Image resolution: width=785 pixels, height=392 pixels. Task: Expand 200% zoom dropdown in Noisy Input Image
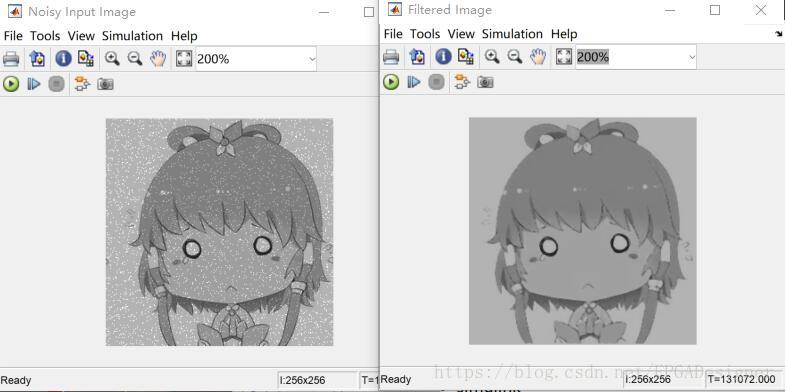312,59
